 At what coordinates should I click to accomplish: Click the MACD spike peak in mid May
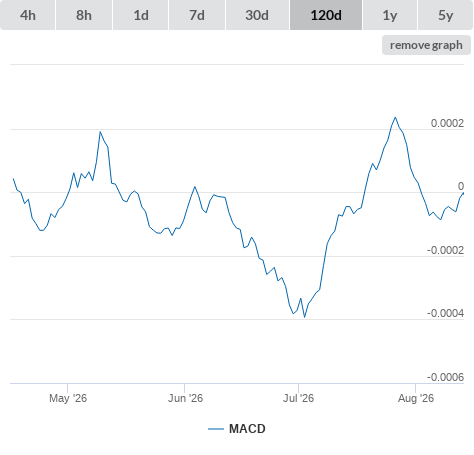tap(100, 132)
